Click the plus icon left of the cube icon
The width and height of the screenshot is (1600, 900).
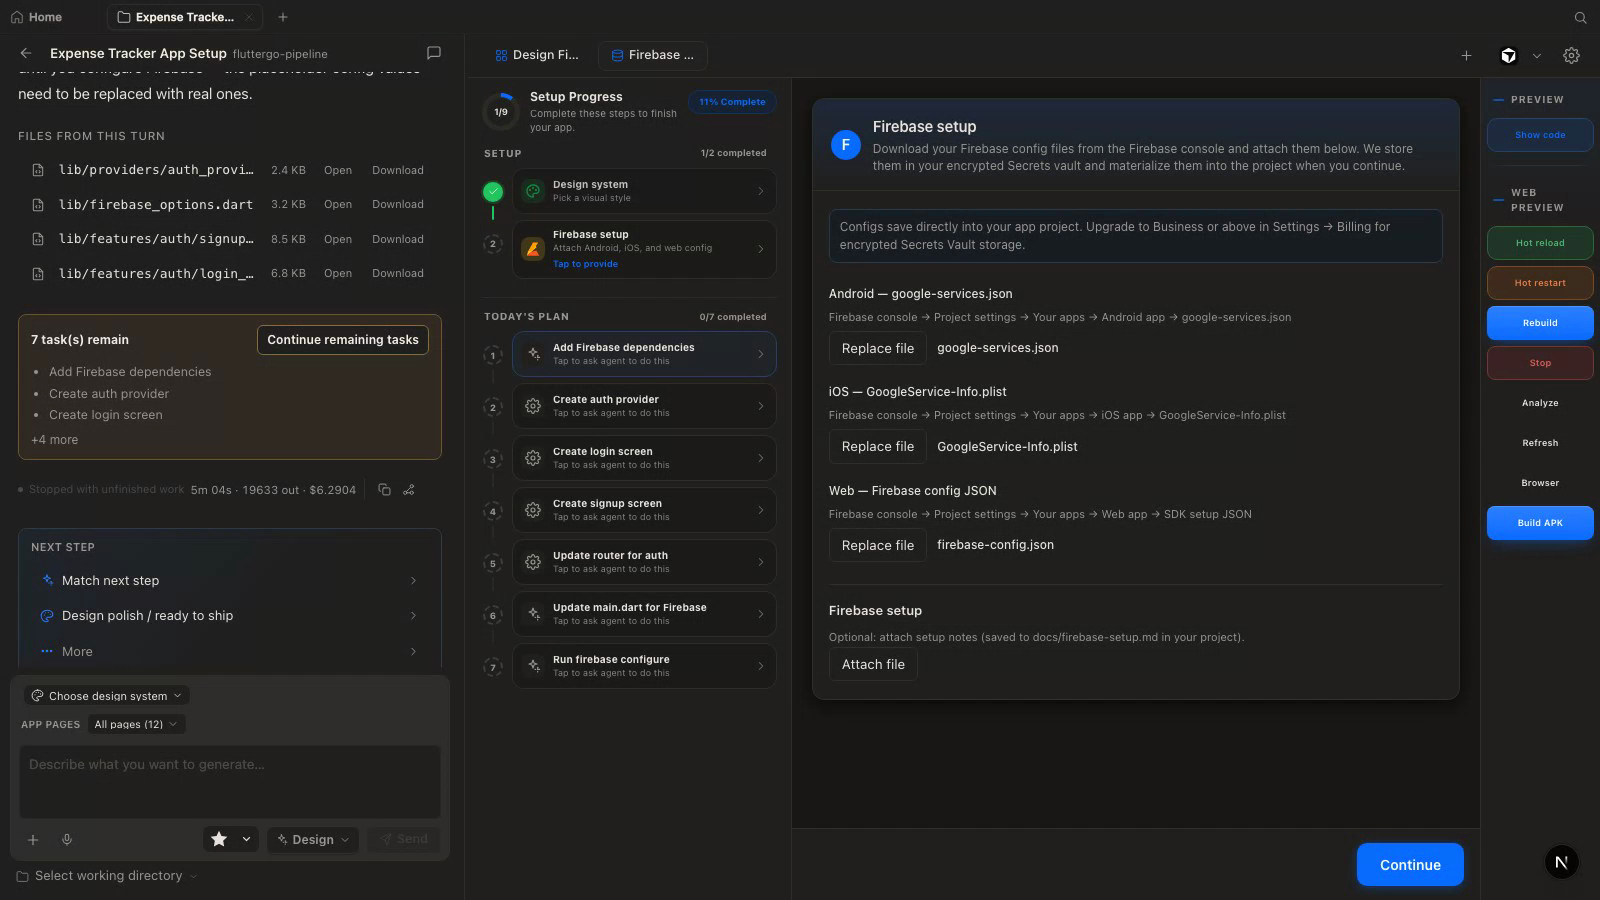1466,56
